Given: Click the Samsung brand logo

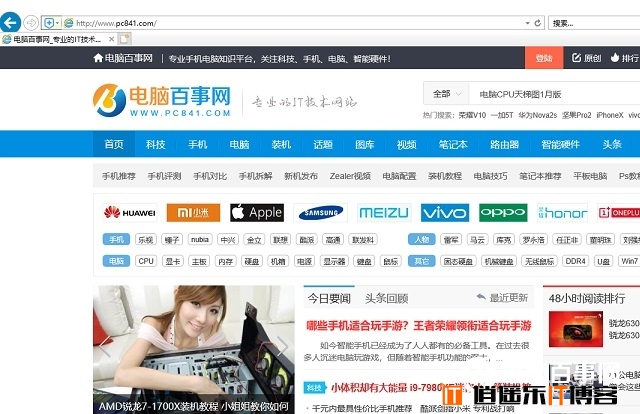Looking at the screenshot, I should coord(320,213).
